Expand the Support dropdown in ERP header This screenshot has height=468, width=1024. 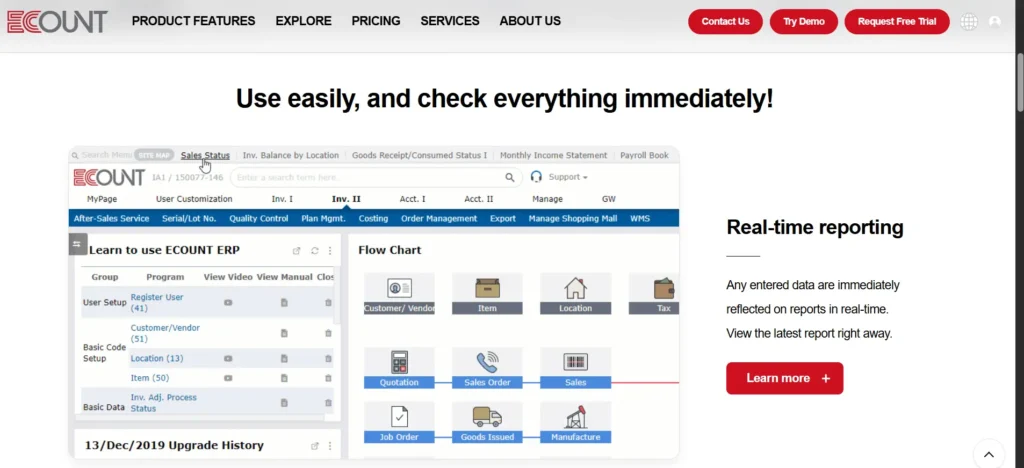click(x=568, y=177)
